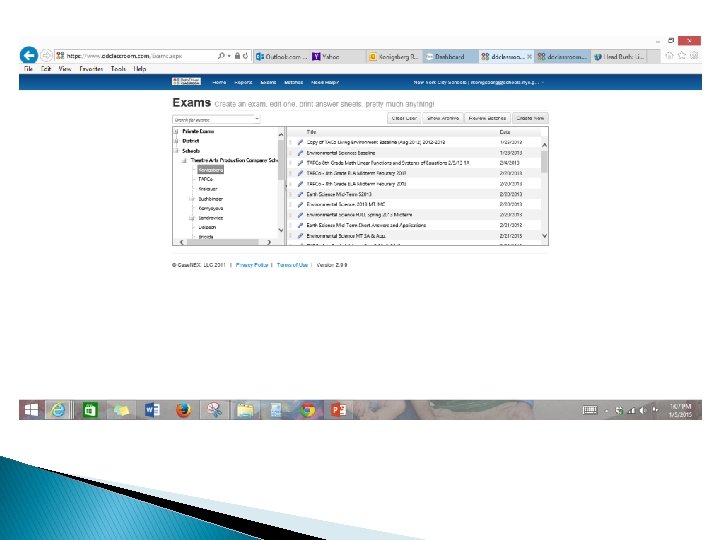This screenshot has height=540, width=720.
Task: Switch to the Yahoo browser tab
Action: [338, 56]
